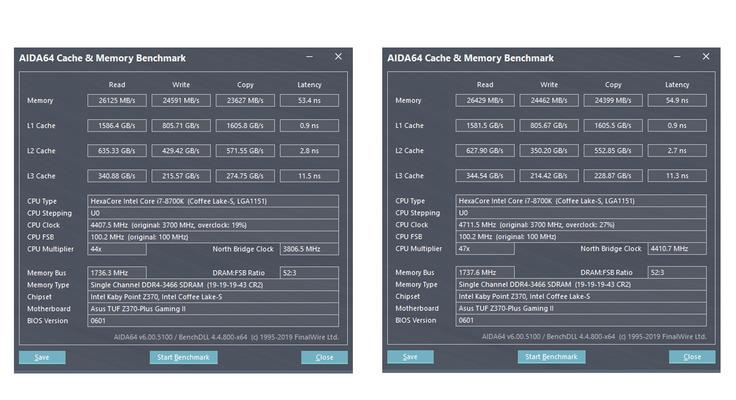Click Save in the left AIDA64 window

[42, 357]
